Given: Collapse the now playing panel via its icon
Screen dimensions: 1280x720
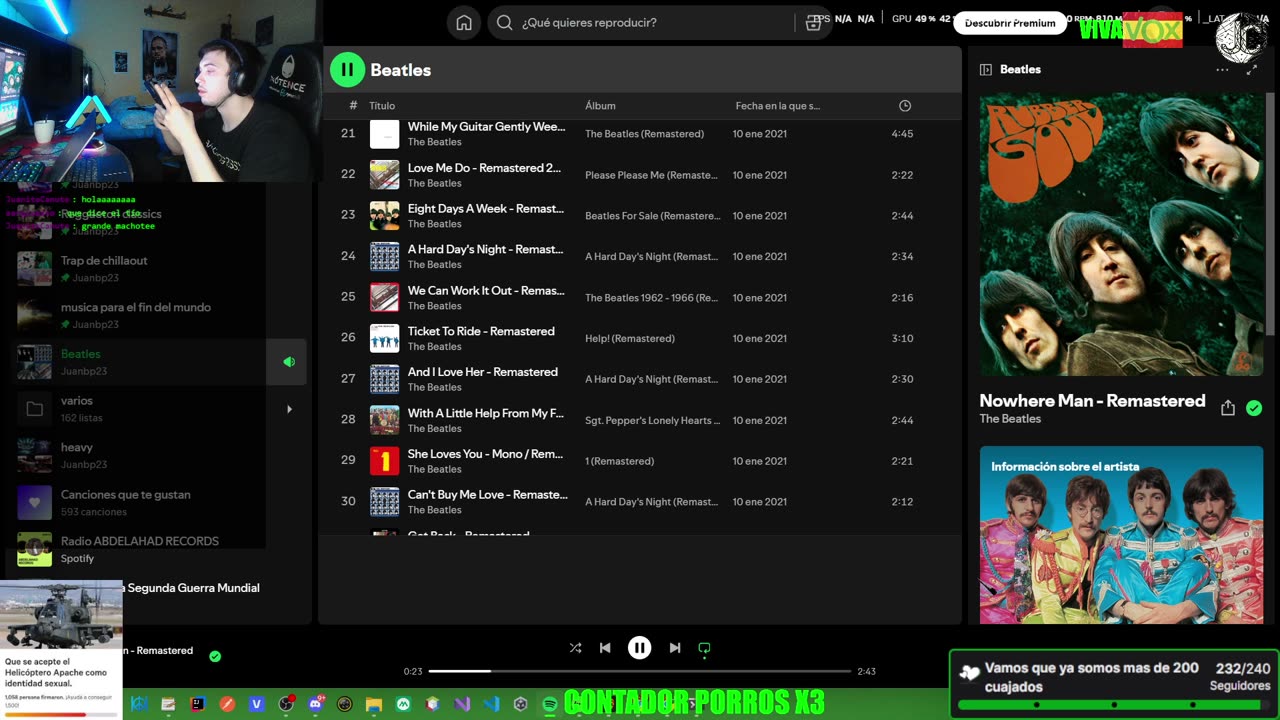Looking at the screenshot, I should click(986, 70).
